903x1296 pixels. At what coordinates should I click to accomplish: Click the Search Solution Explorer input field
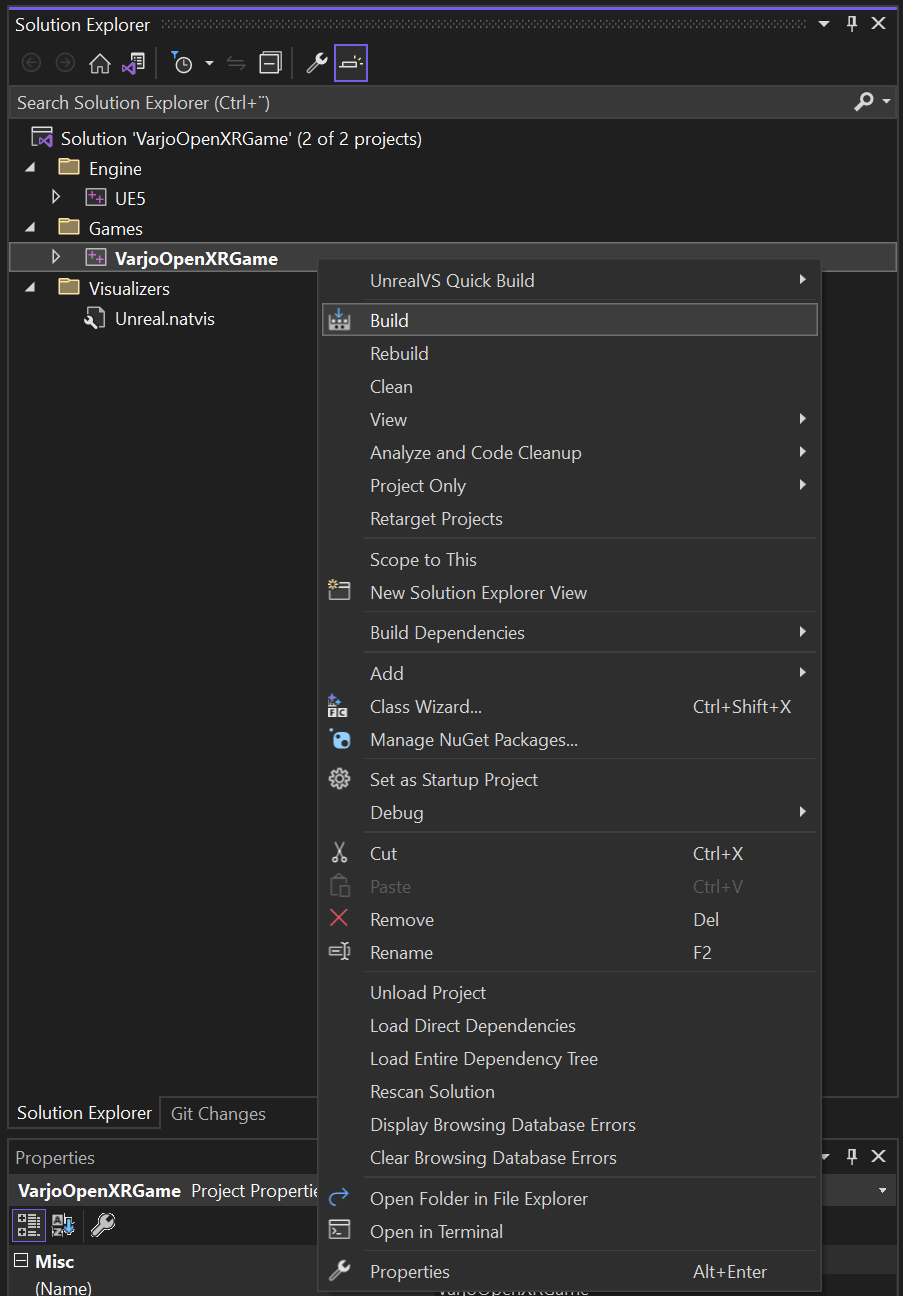(429, 102)
